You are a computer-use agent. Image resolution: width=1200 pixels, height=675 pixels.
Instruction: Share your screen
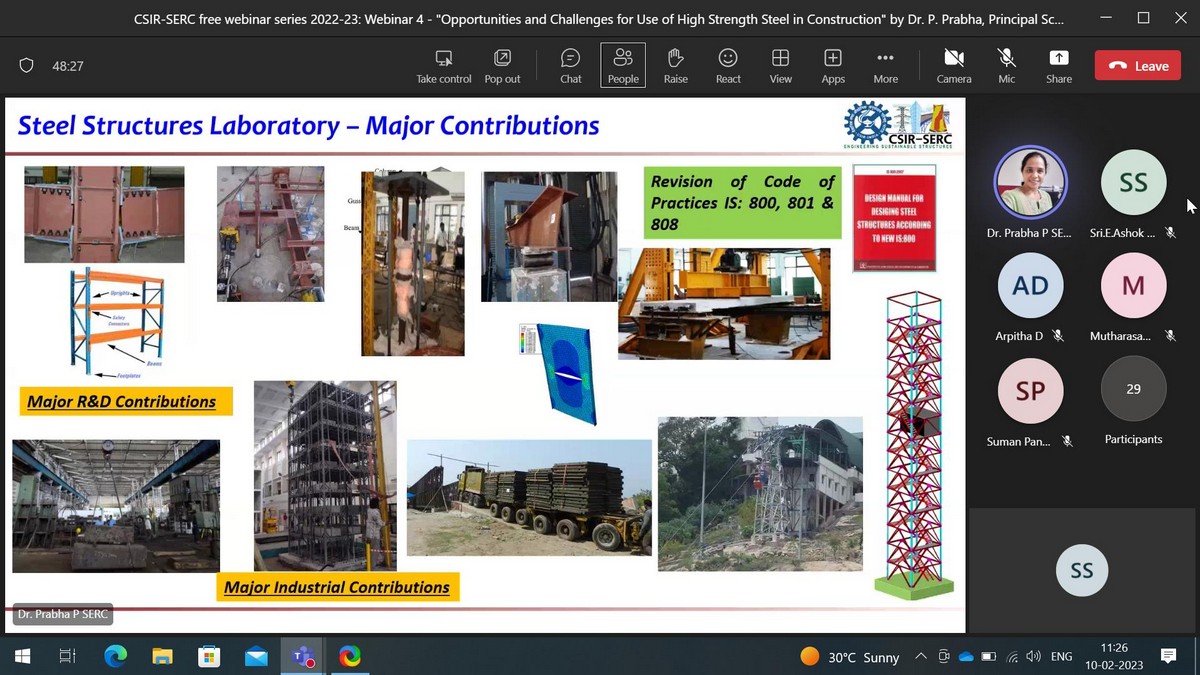1059,66
